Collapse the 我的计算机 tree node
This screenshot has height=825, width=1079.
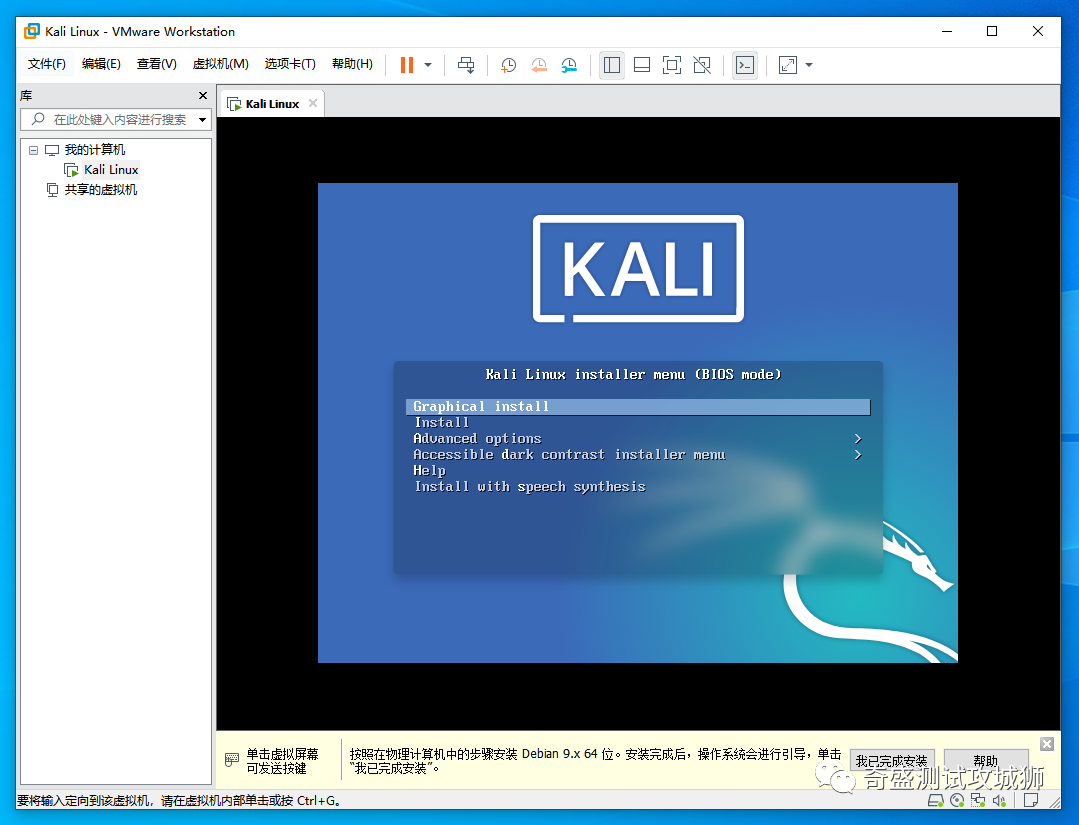point(33,150)
